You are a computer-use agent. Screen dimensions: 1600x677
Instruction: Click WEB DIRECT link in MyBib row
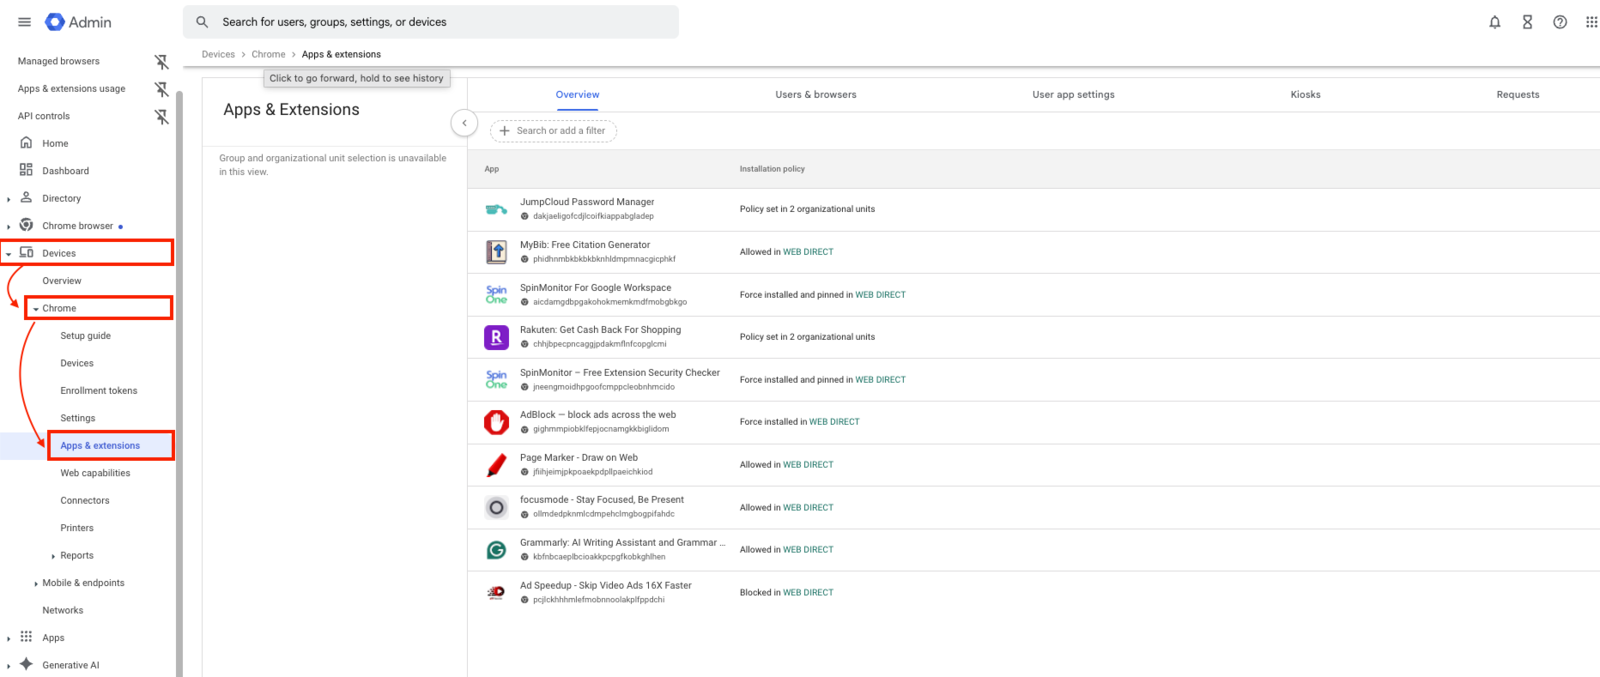pyautogui.click(x=808, y=252)
